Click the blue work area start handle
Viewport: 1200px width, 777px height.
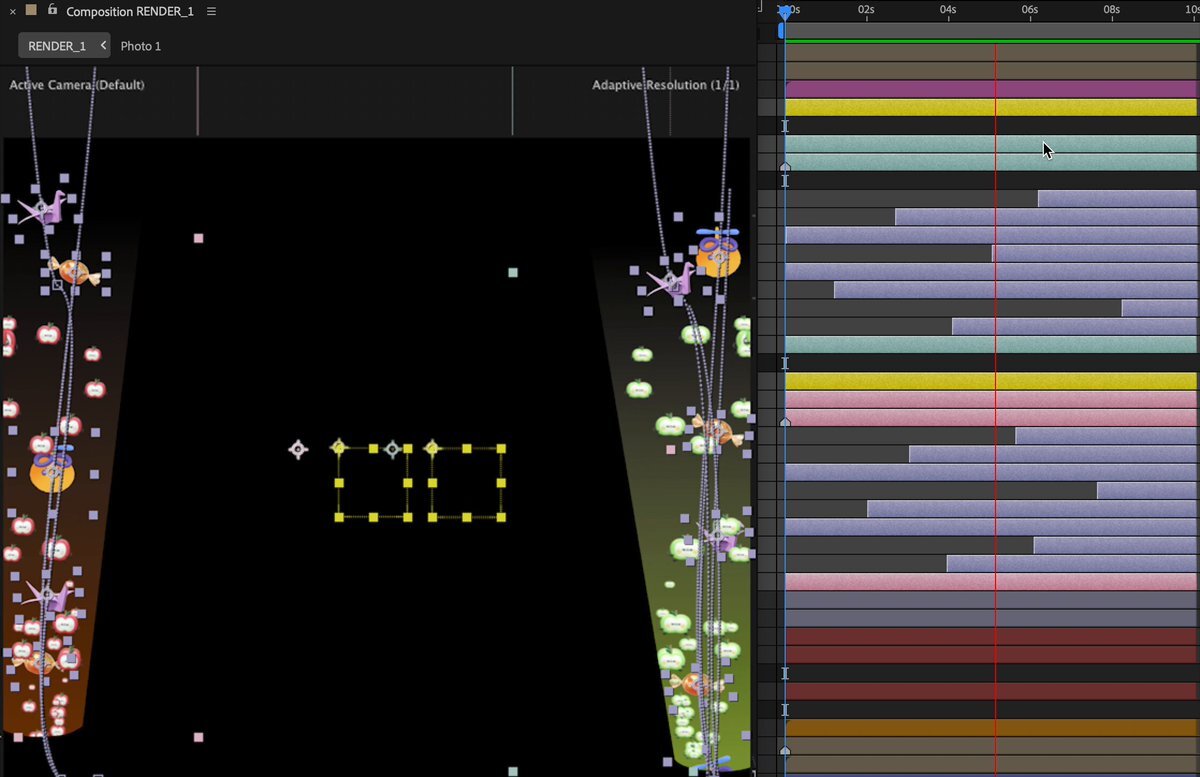coord(781,31)
